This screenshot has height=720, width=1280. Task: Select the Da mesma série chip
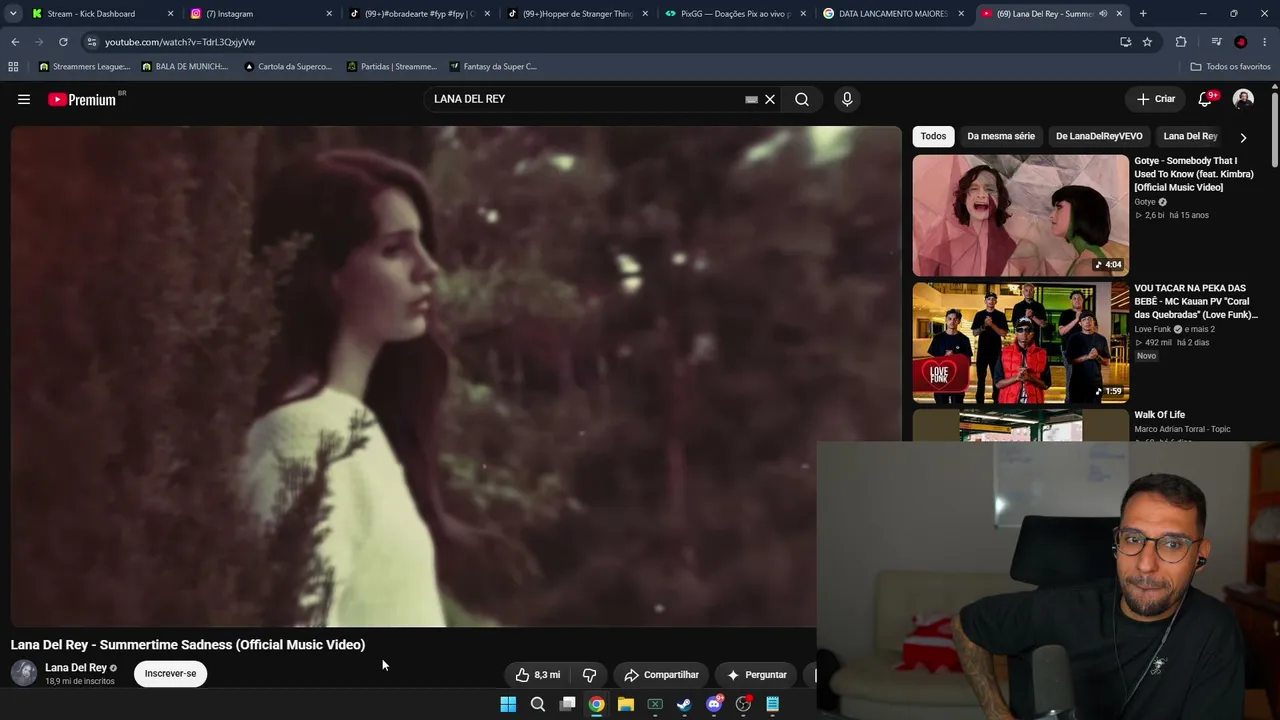click(1001, 136)
